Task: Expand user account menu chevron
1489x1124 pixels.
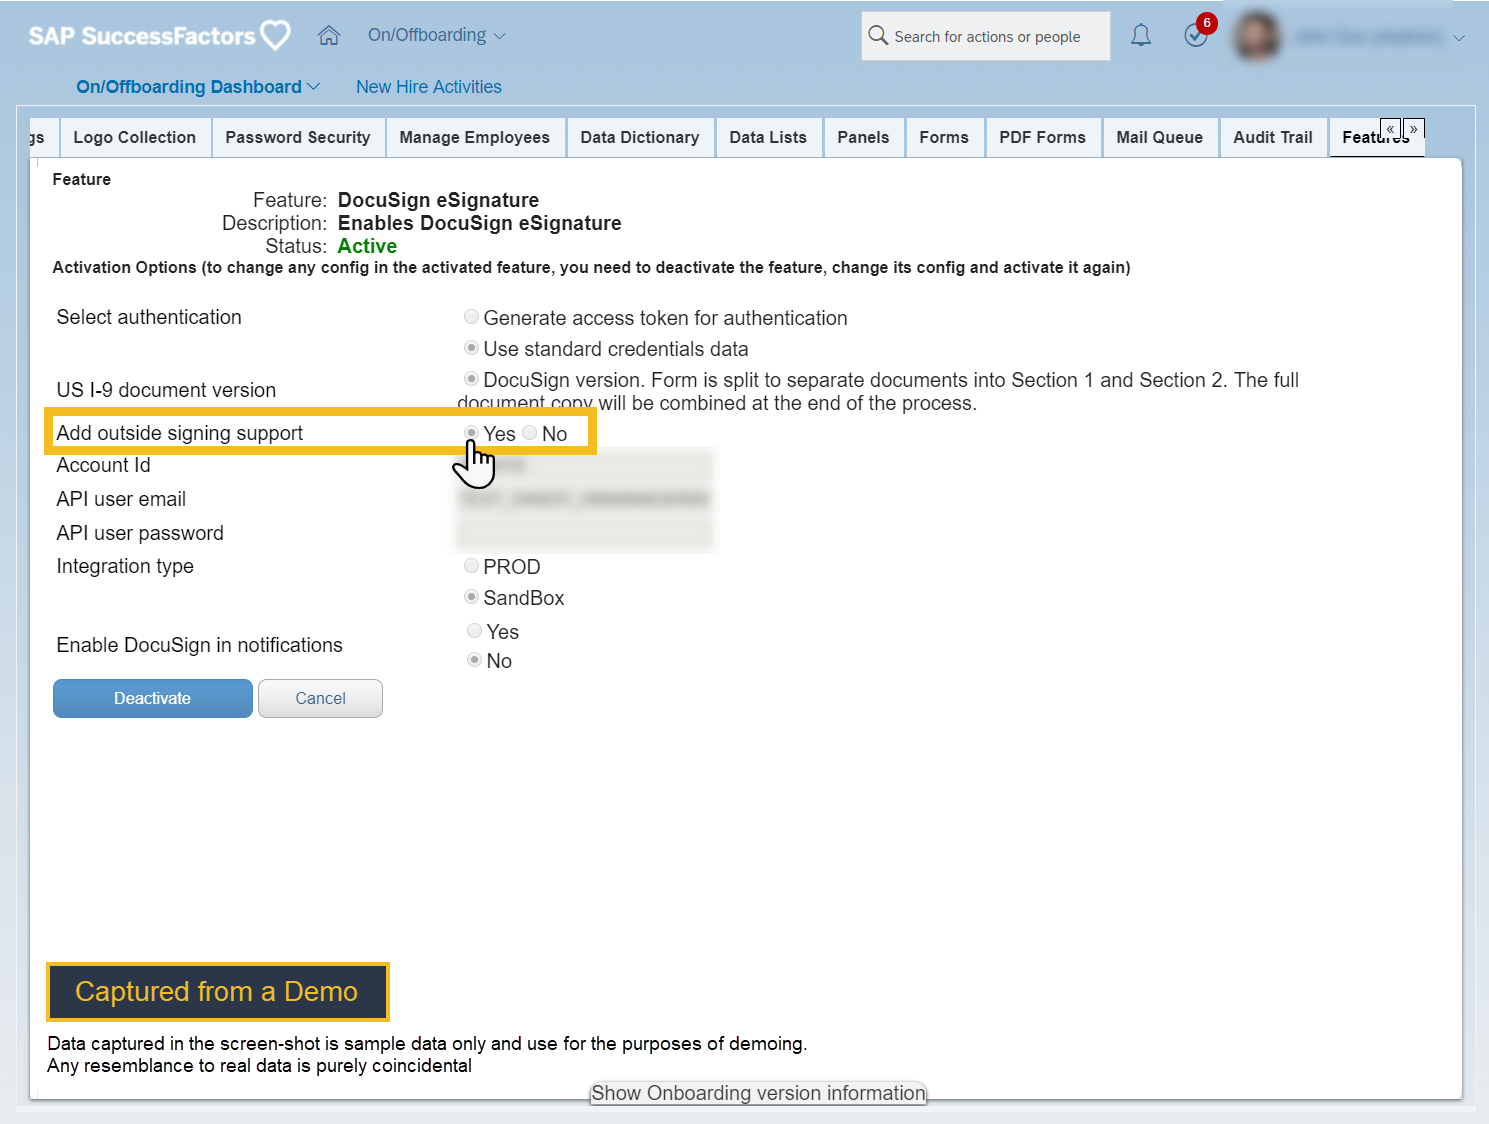Action: pos(1459,38)
